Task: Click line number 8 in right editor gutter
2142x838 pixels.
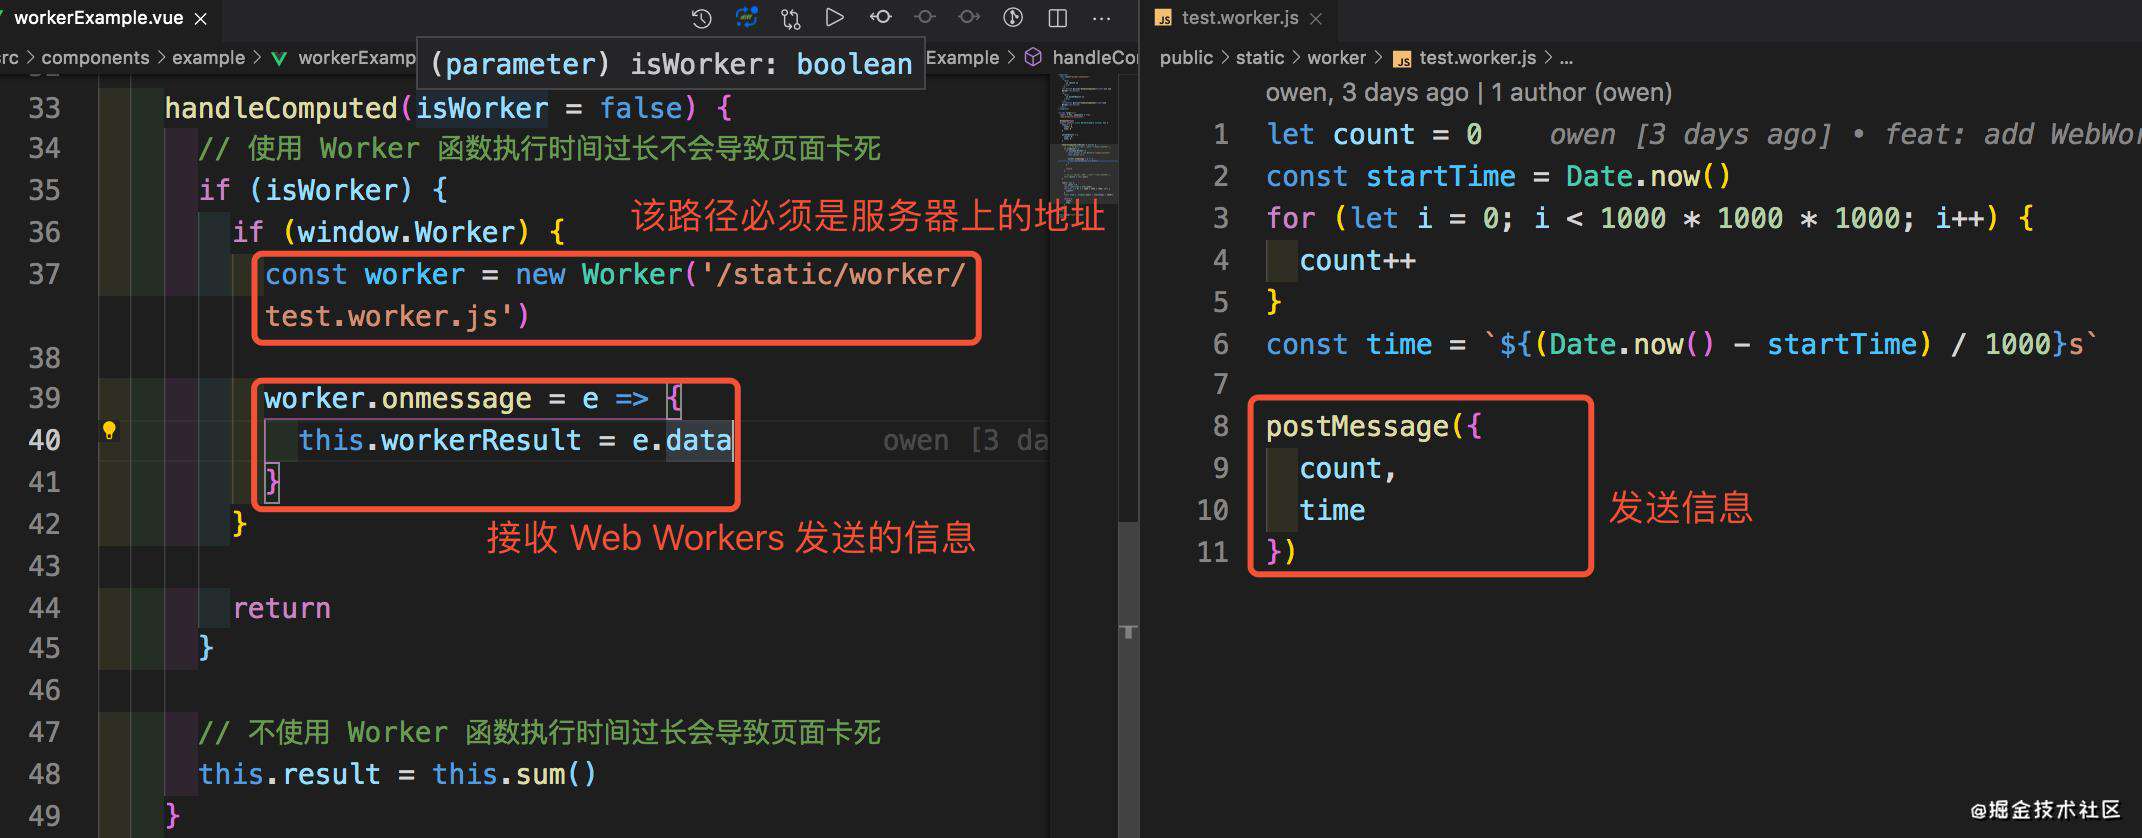Action: (1220, 427)
